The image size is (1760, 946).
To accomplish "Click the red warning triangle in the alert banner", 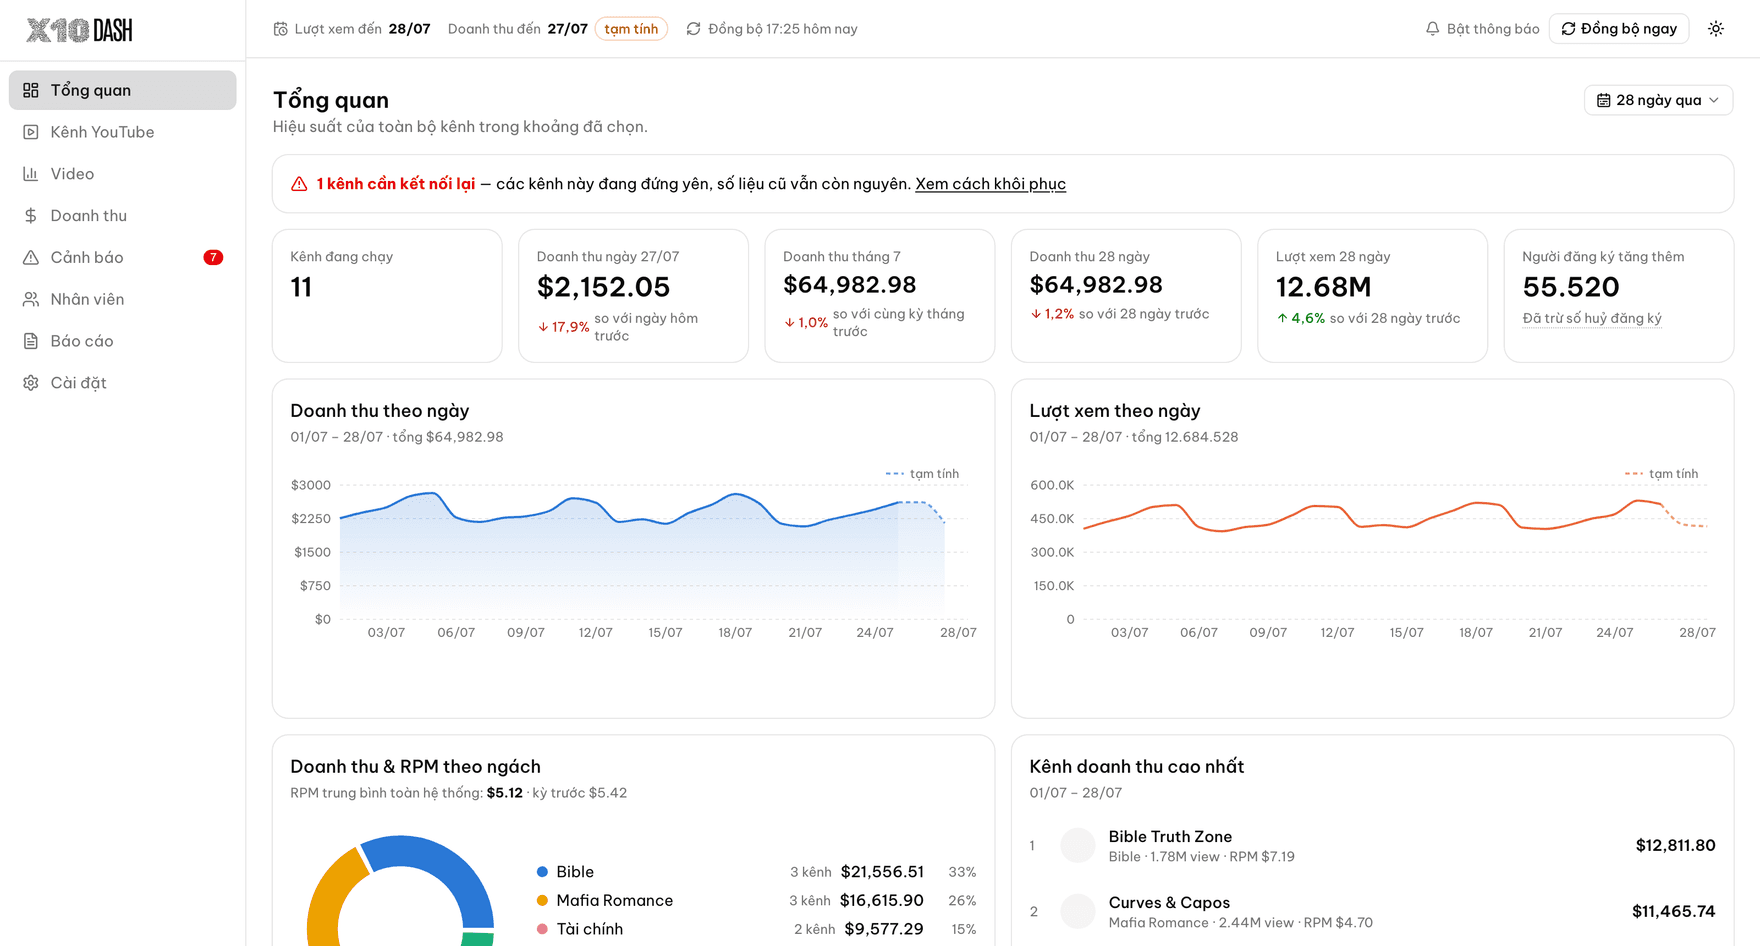I will click(299, 184).
